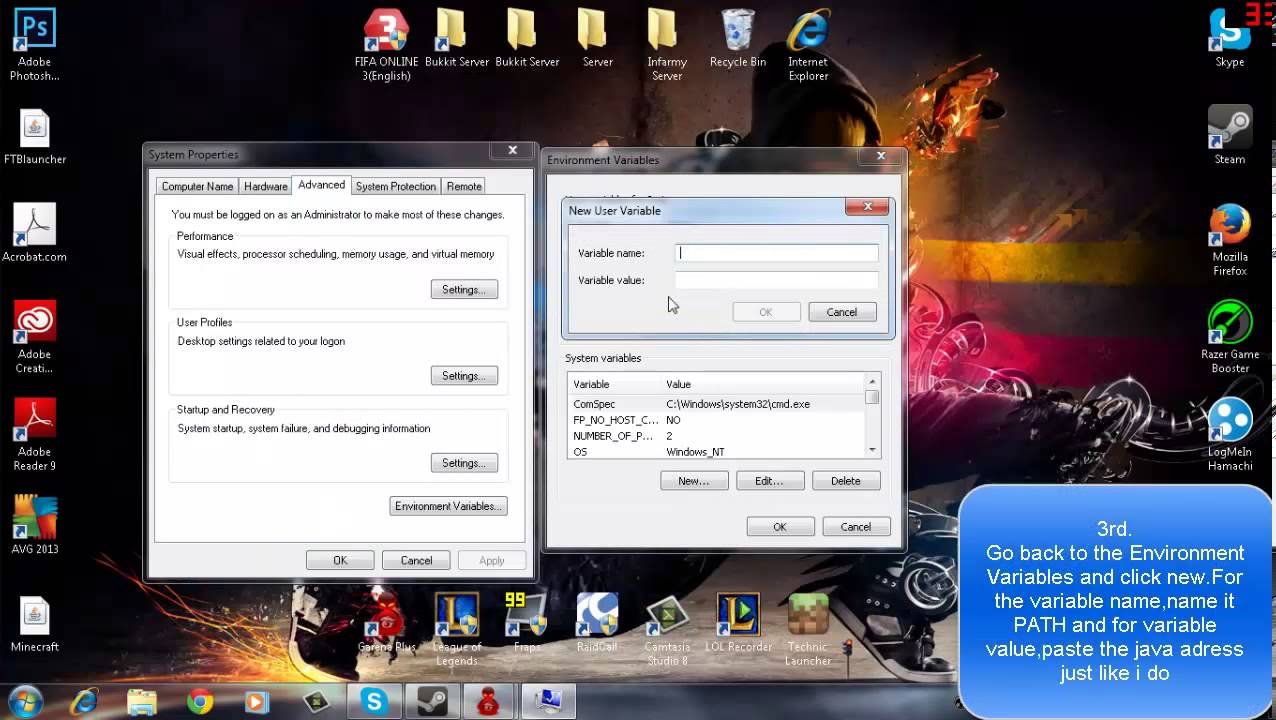Open Startup and Recovery Settings
The width and height of the screenshot is (1276, 720).
[464, 463]
